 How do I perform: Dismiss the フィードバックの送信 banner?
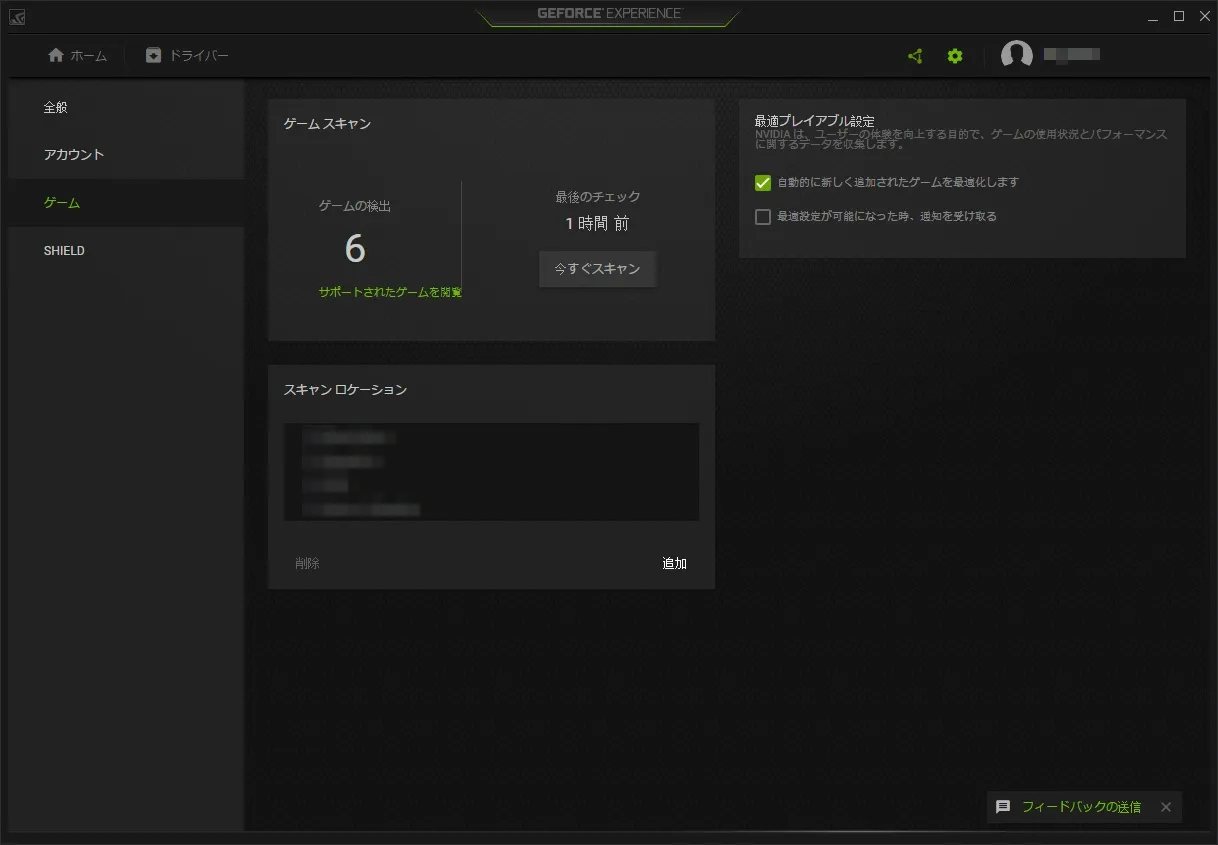[1166, 807]
